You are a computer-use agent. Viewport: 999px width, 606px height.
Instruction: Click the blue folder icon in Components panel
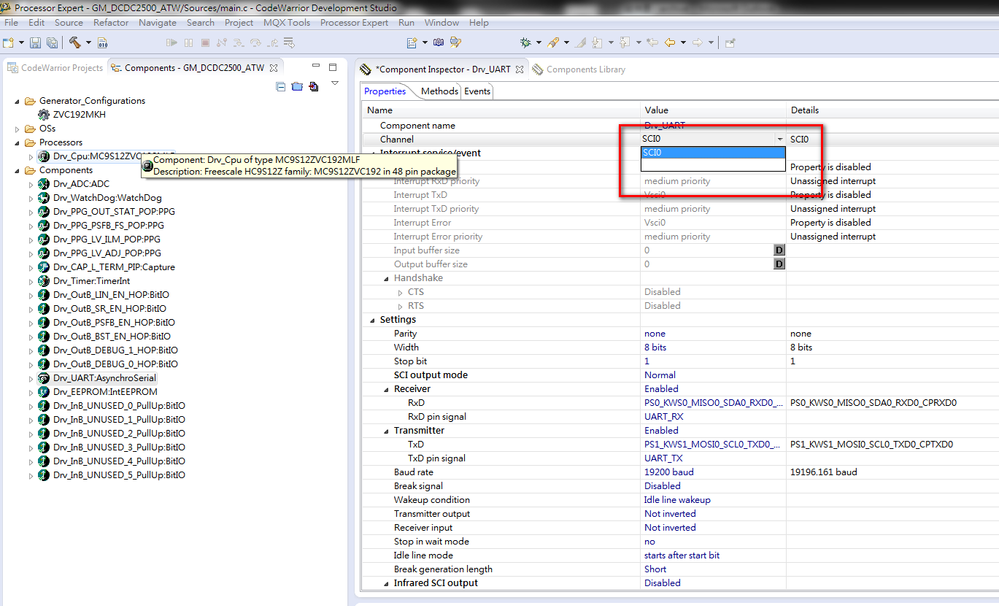pos(297,87)
